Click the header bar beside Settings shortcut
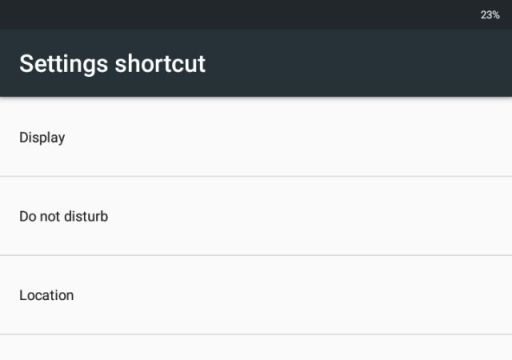Image resolution: width=512 pixels, height=360 pixels. (357, 63)
